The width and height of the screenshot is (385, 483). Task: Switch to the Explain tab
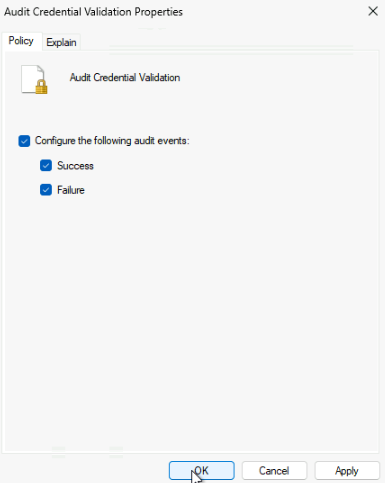tap(61, 42)
